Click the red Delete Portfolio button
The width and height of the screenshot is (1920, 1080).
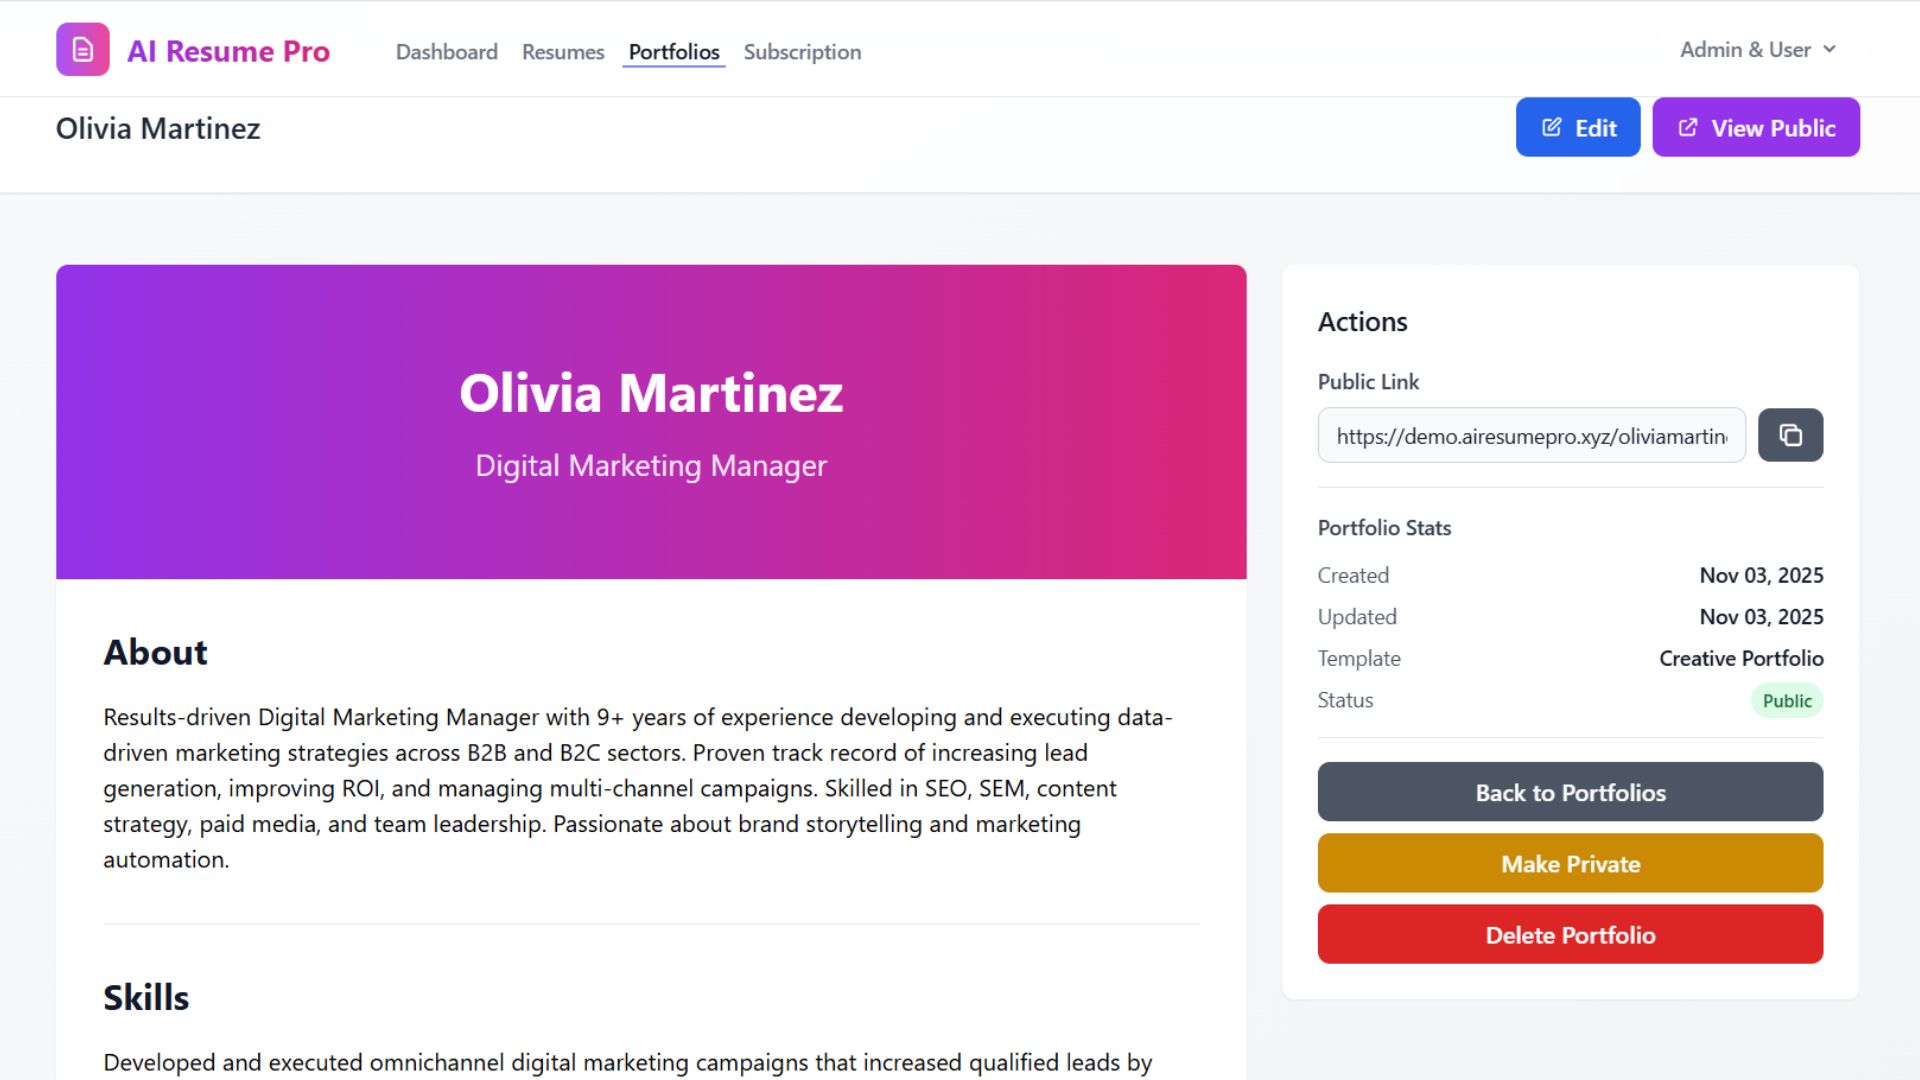[1570, 934]
